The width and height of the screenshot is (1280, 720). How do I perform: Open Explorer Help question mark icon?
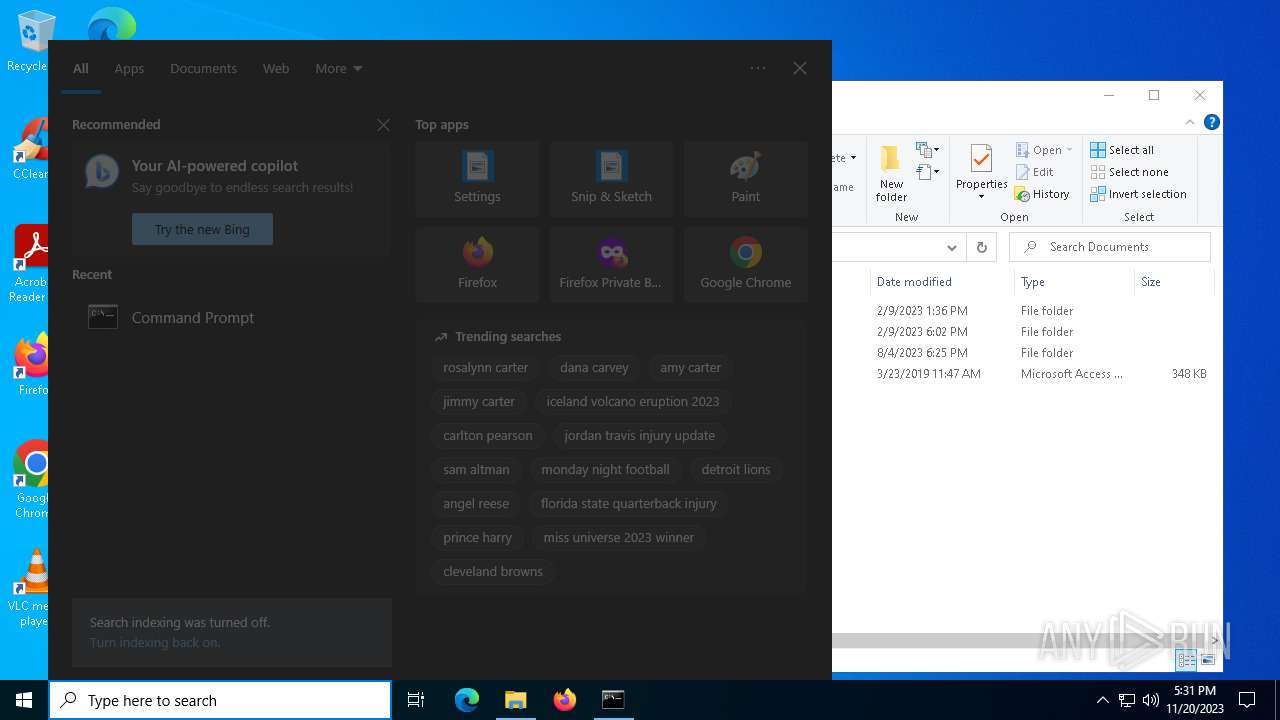tap(1212, 122)
